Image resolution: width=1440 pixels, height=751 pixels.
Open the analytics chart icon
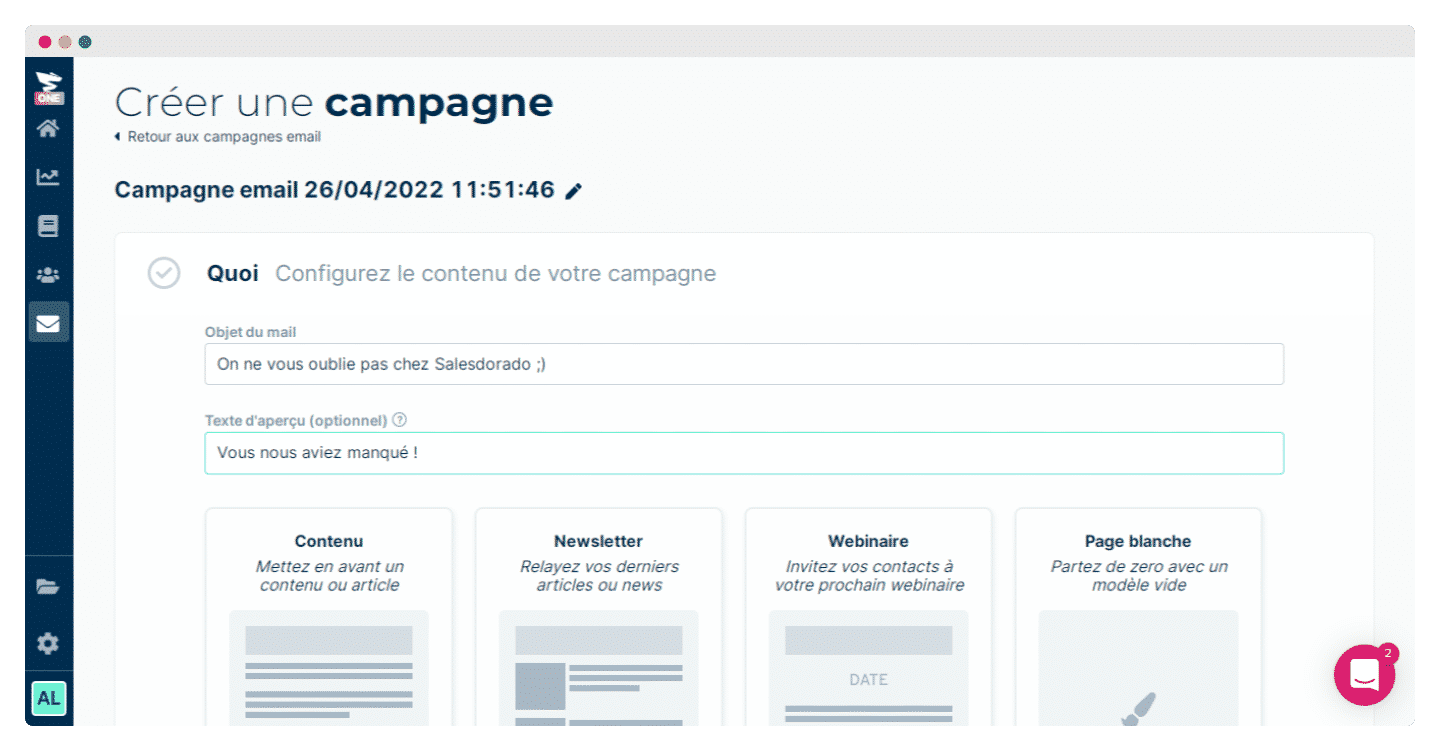click(48, 177)
